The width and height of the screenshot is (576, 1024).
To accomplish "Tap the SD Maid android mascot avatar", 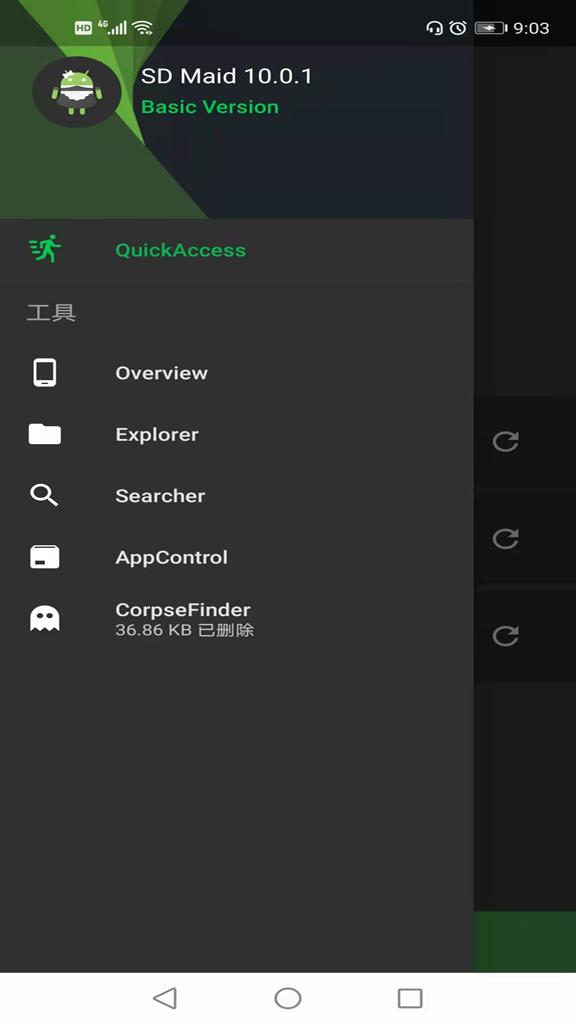I will [77, 92].
